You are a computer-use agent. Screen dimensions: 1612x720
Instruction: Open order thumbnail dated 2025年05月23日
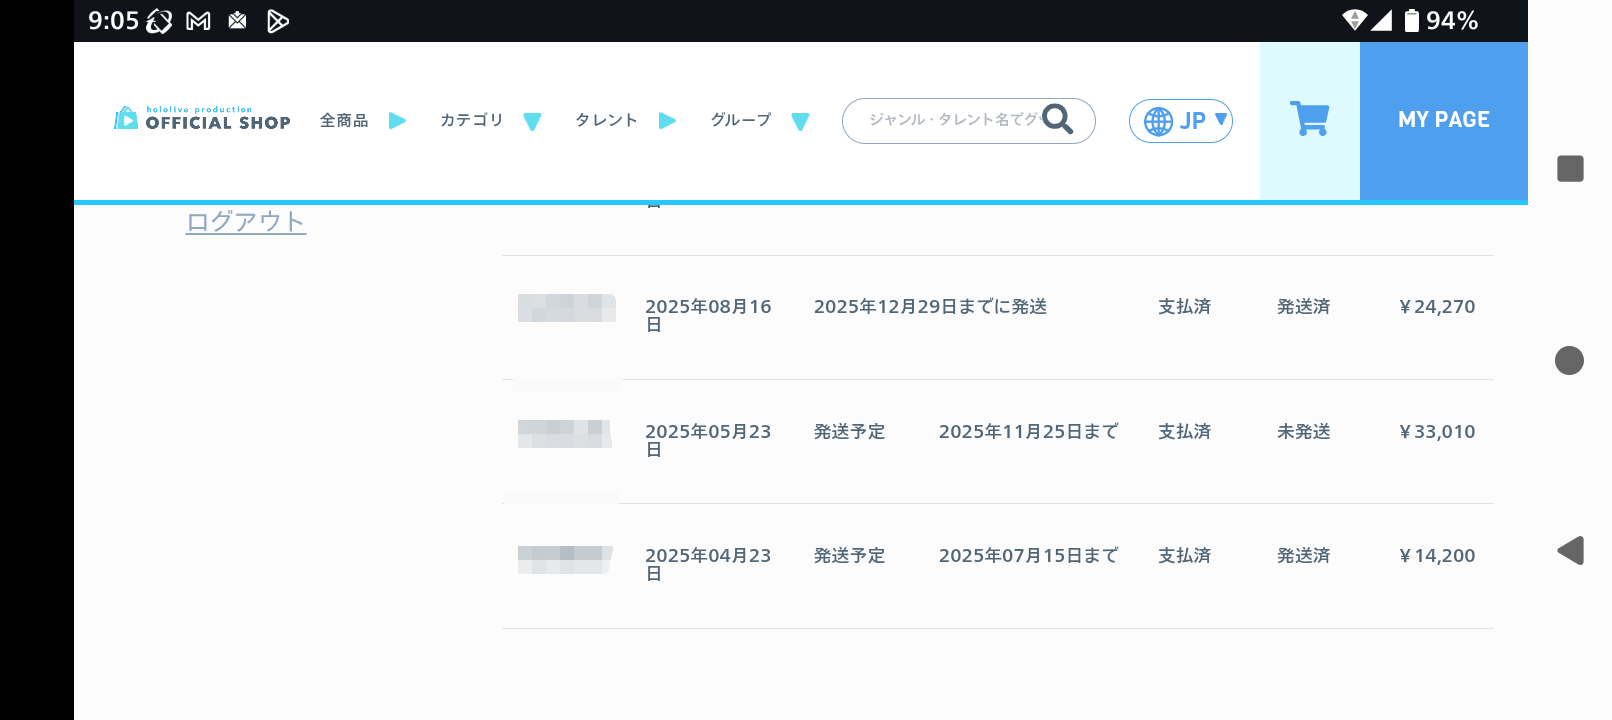click(565, 433)
